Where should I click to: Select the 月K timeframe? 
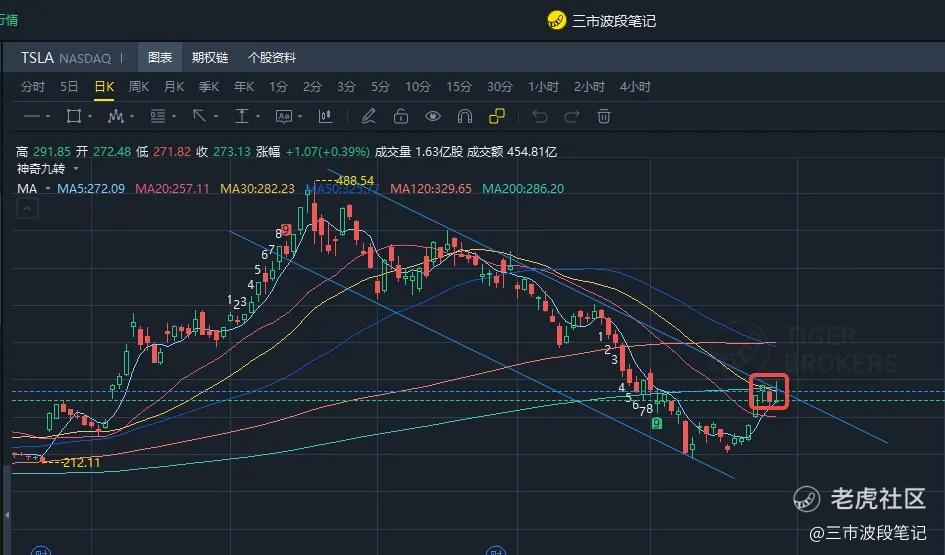(174, 87)
